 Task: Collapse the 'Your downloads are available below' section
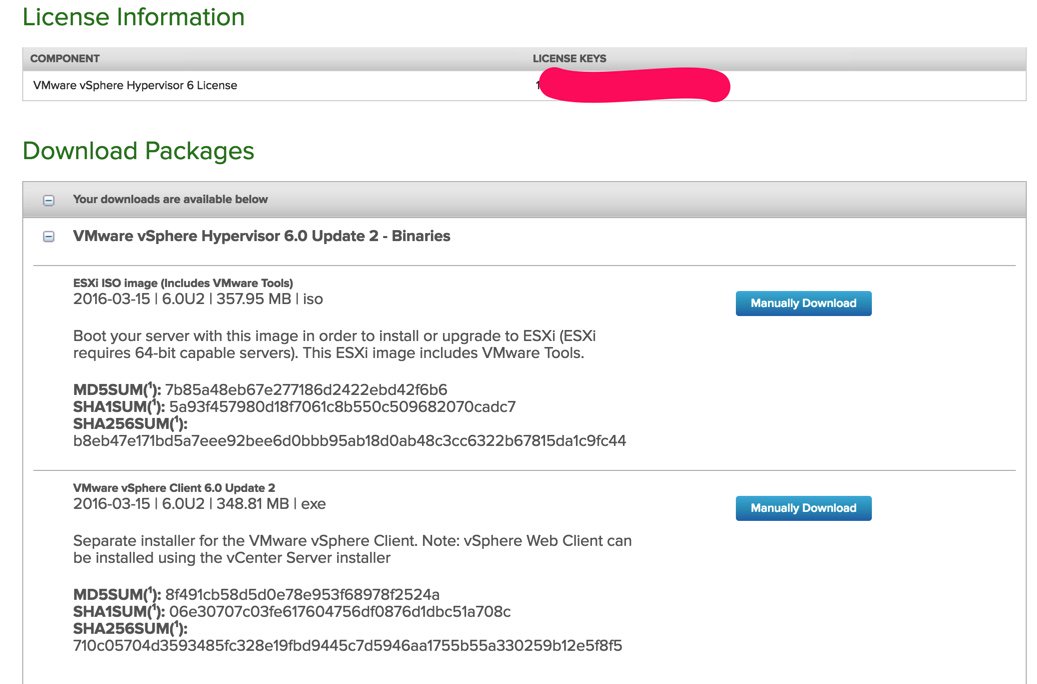[48, 200]
